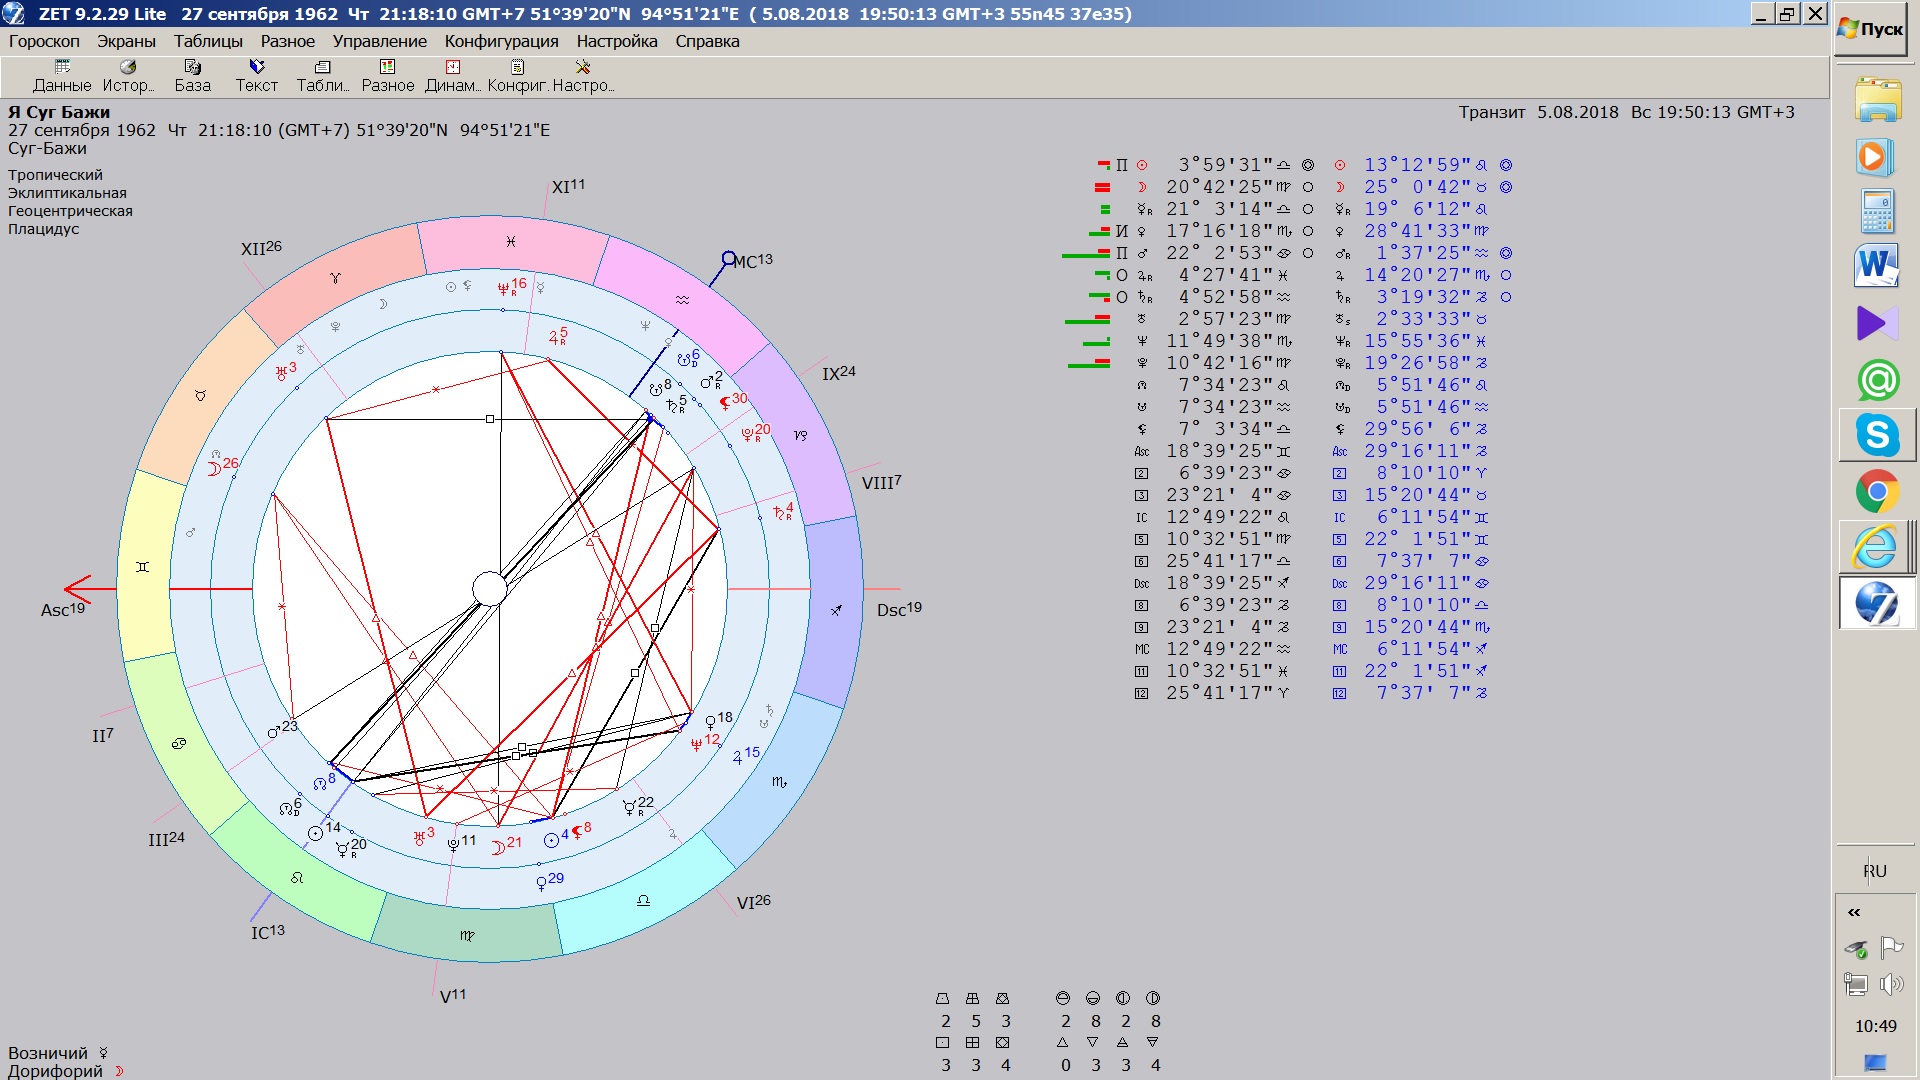This screenshot has width=1920, height=1080.
Task: Open the История toolbar button
Action: pyautogui.click(x=128, y=75)
